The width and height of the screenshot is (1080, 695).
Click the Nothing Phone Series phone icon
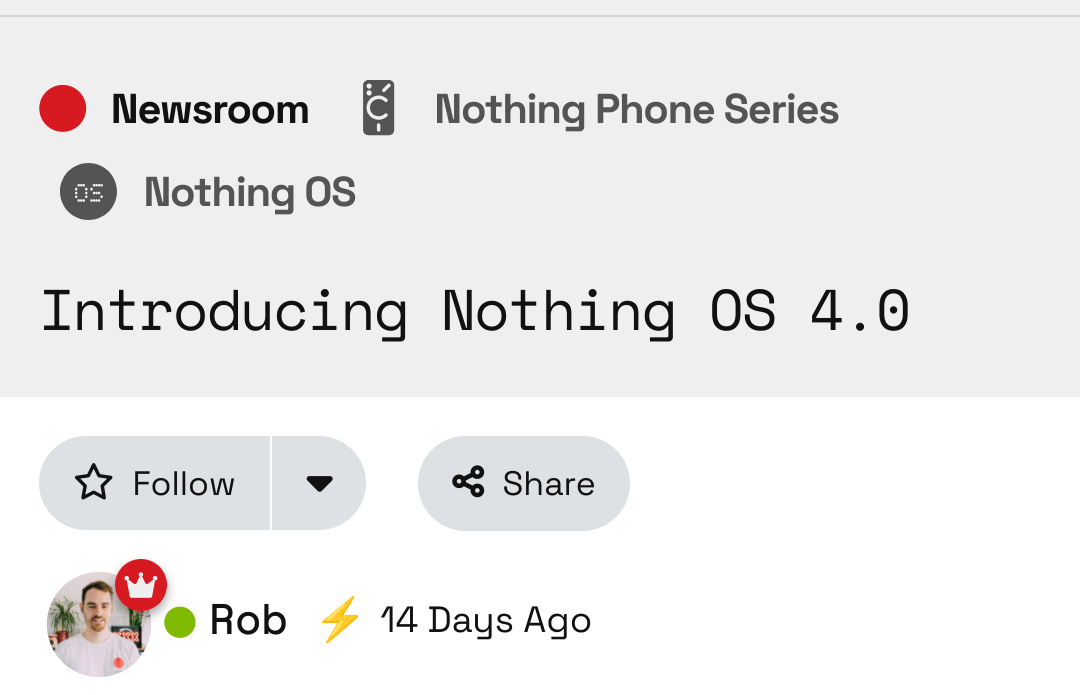(378, 108)
